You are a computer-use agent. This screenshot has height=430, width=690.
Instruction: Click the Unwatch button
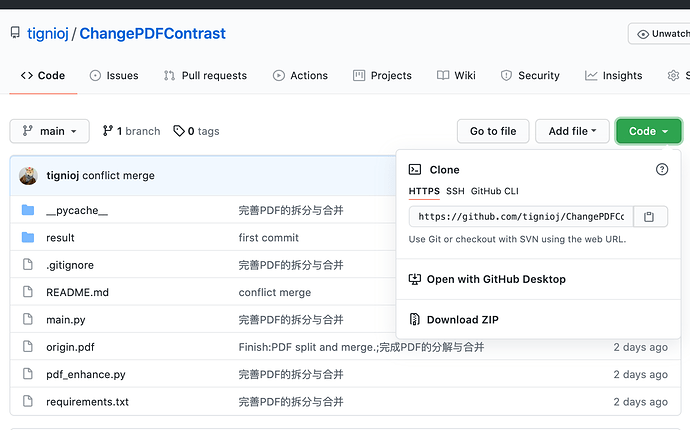(x=660, y=34)
